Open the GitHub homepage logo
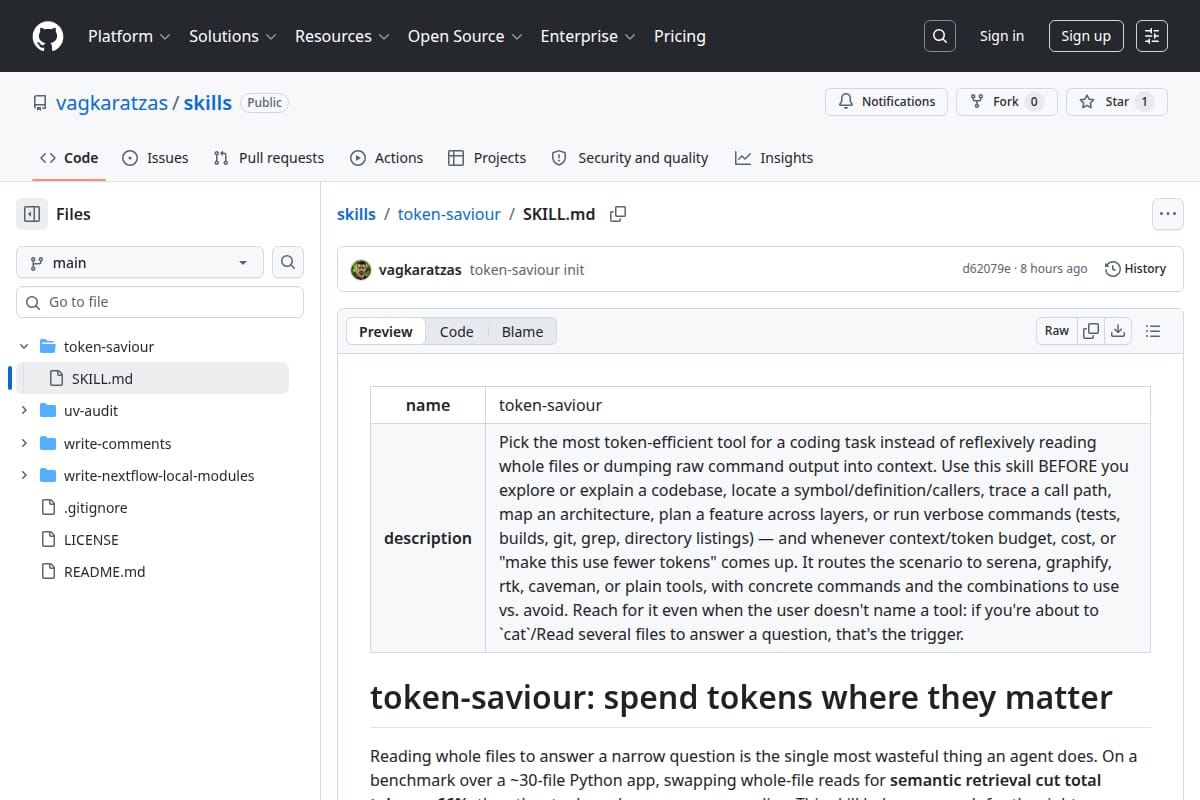 pyautogui.click(x=48, y=36)
